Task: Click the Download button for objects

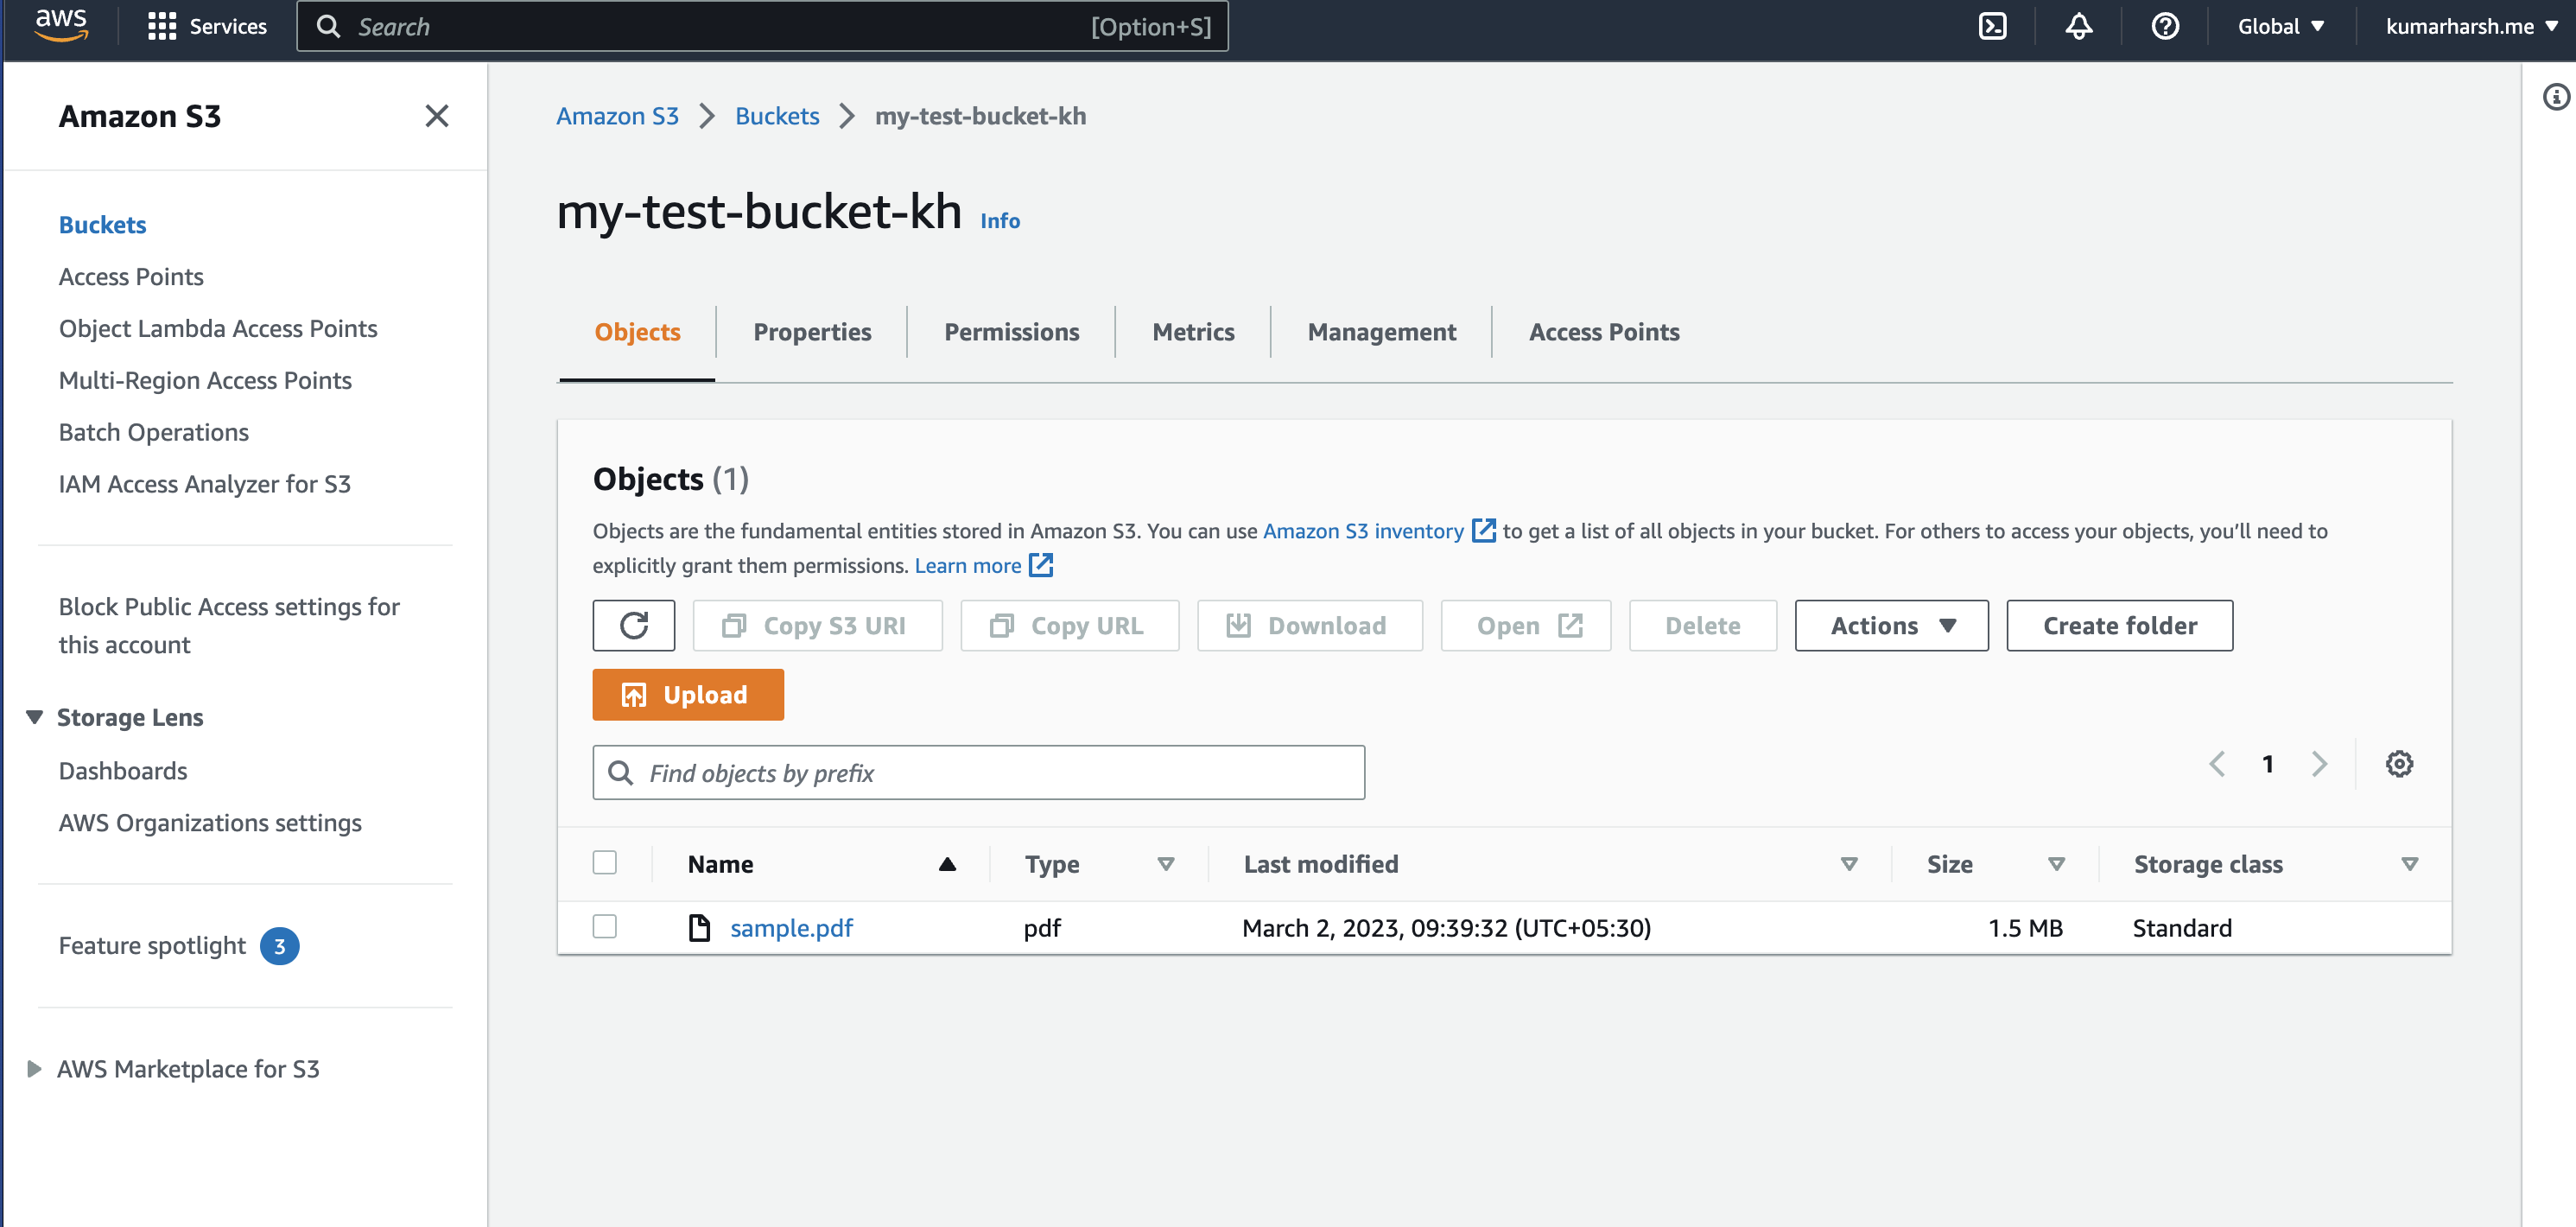Action: [x=1309, y=625]
